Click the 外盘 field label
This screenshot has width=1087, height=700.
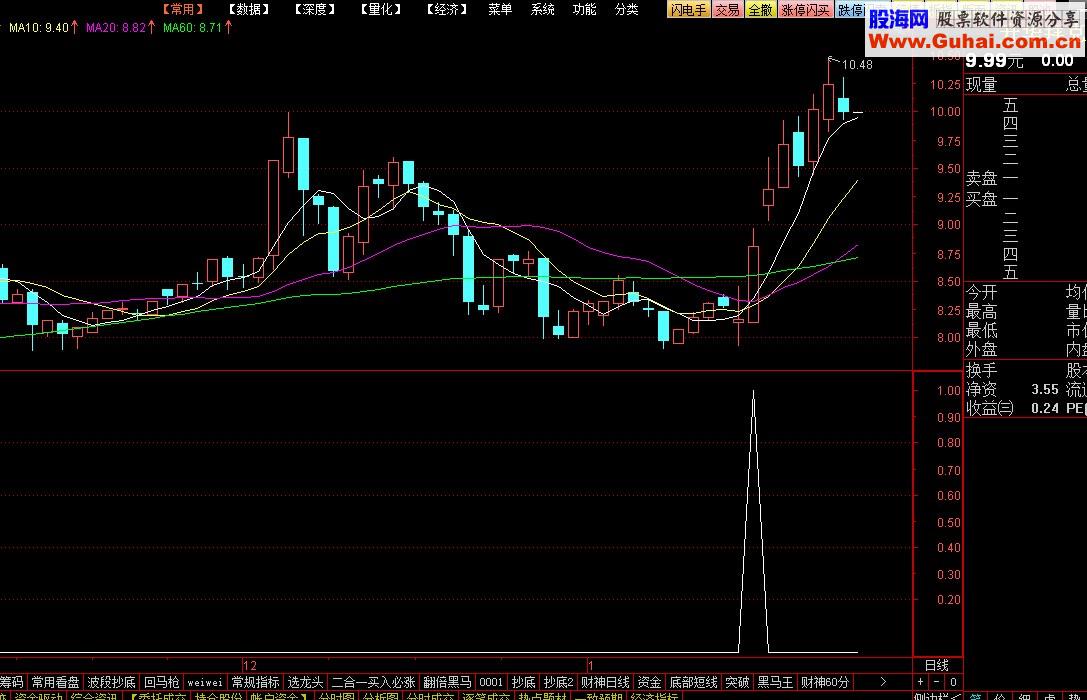click(x=982, y=349)
